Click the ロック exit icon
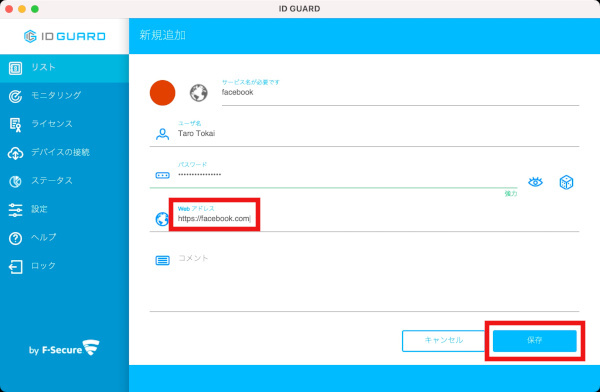This screenshot has width=600, height=392. pos(15,267)
